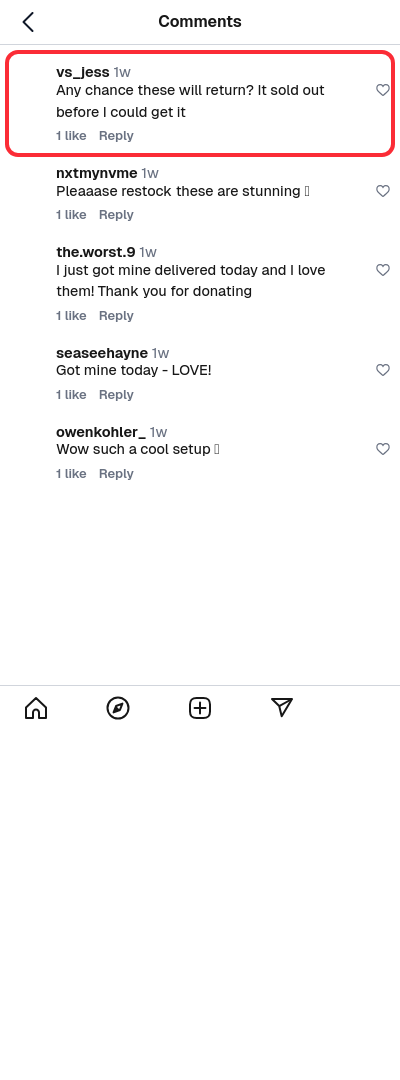The width and height of the screenshot is (400, 1080).
Task: Open direct messages paper plane icon
Action: [282, 707]
